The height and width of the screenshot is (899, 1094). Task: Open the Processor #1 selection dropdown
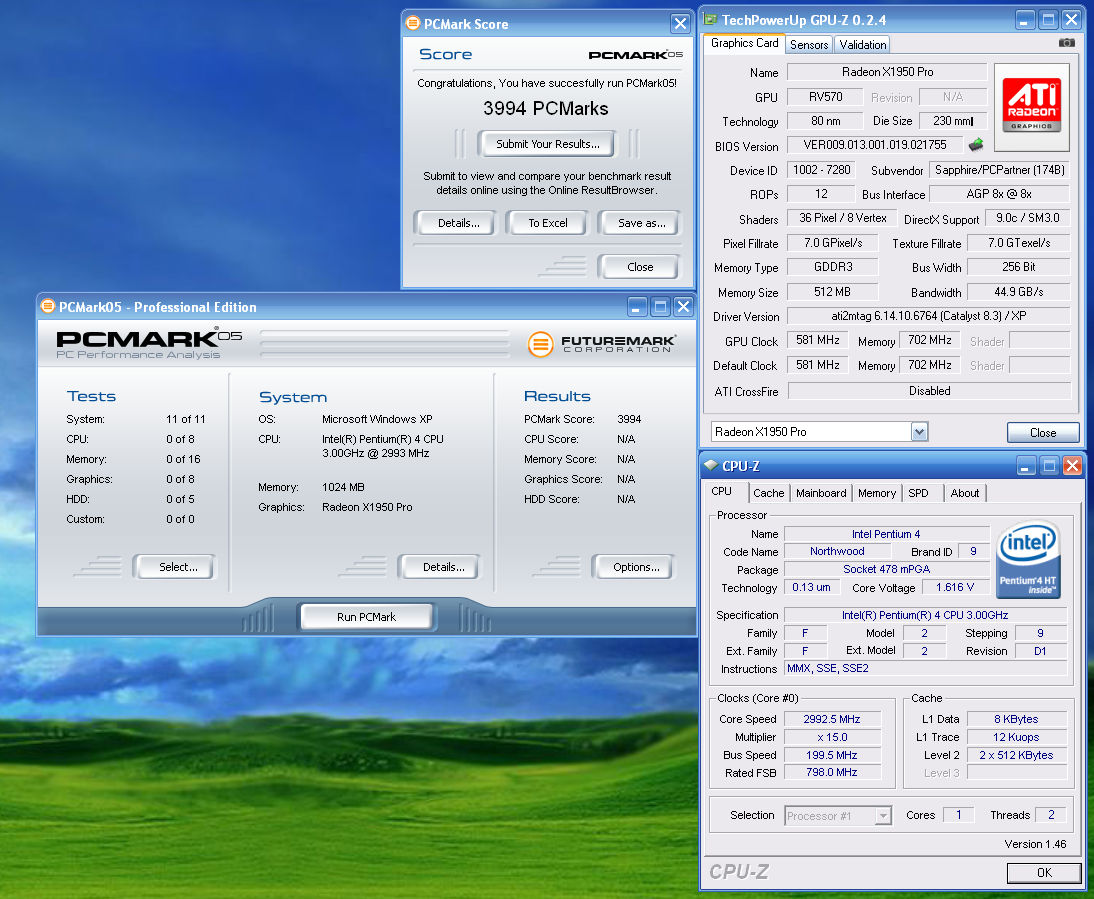tap(883, 815)
